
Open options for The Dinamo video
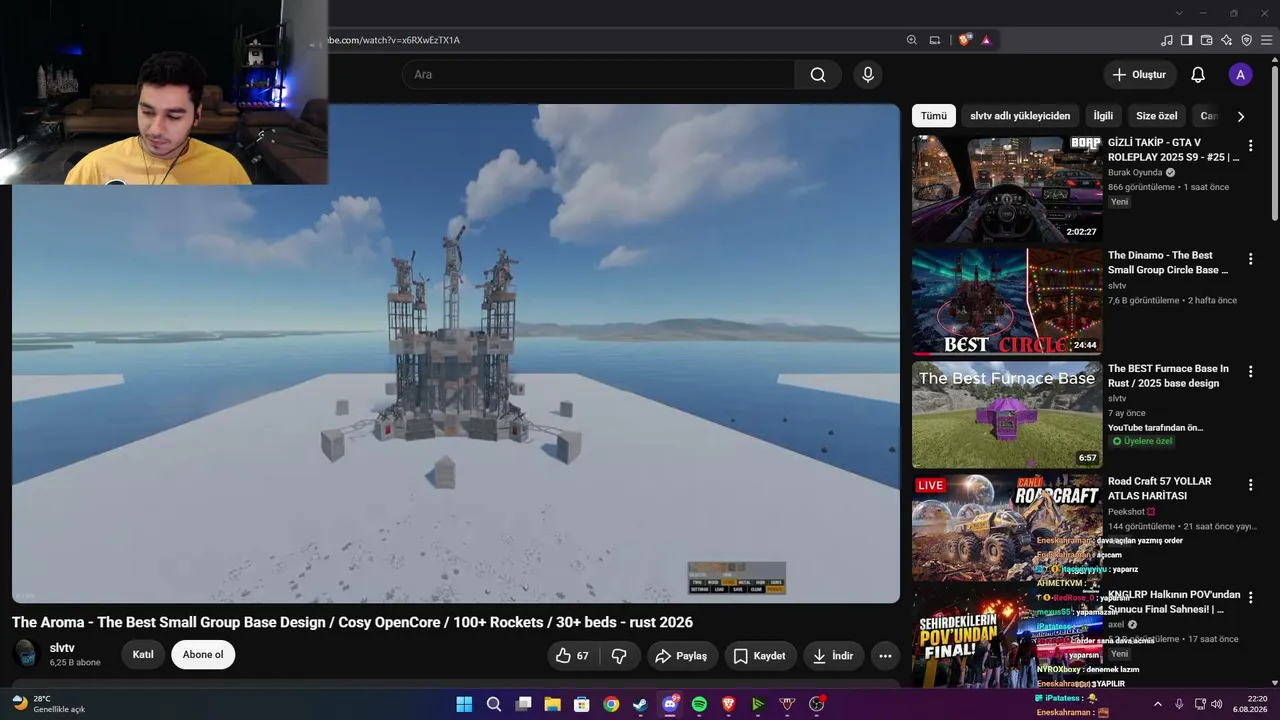click(1250, 259)
